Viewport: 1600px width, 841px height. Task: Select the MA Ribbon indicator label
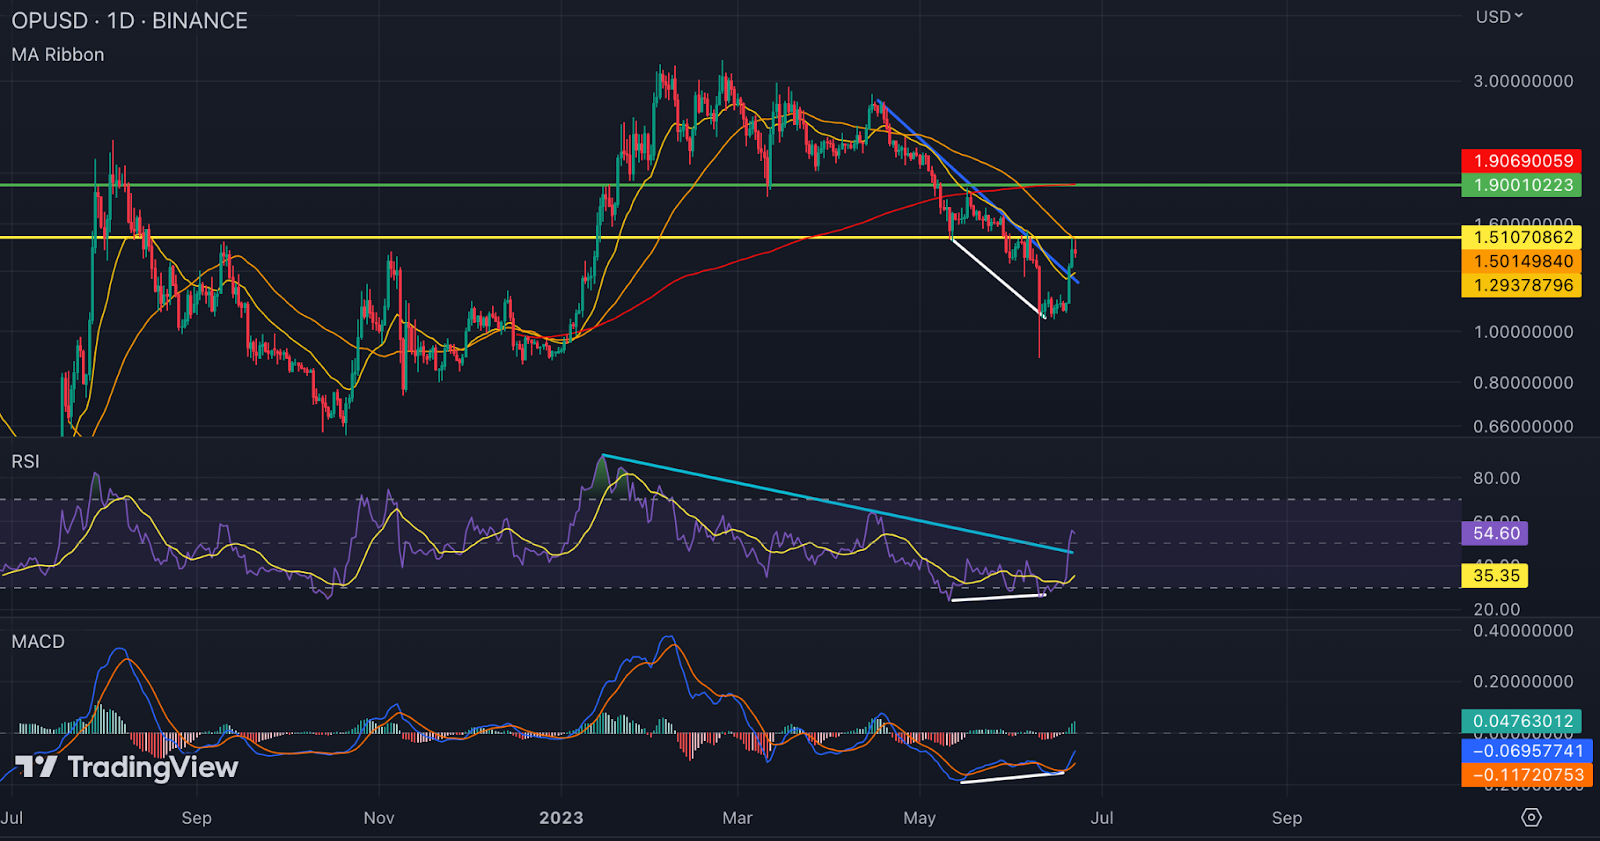tap(58, 54)
